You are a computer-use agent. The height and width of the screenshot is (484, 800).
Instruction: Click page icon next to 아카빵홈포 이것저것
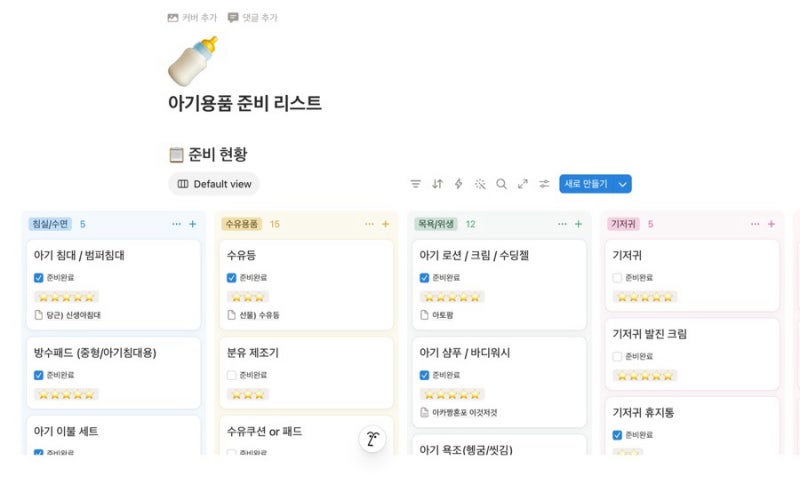pos(424,413)
